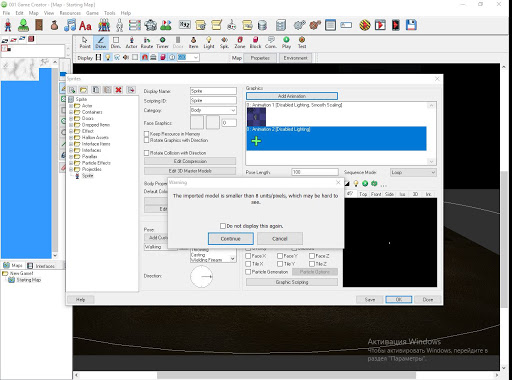Screen dimensions: 512x380
Task: Check the Tile X option
Action: [248, 264]
